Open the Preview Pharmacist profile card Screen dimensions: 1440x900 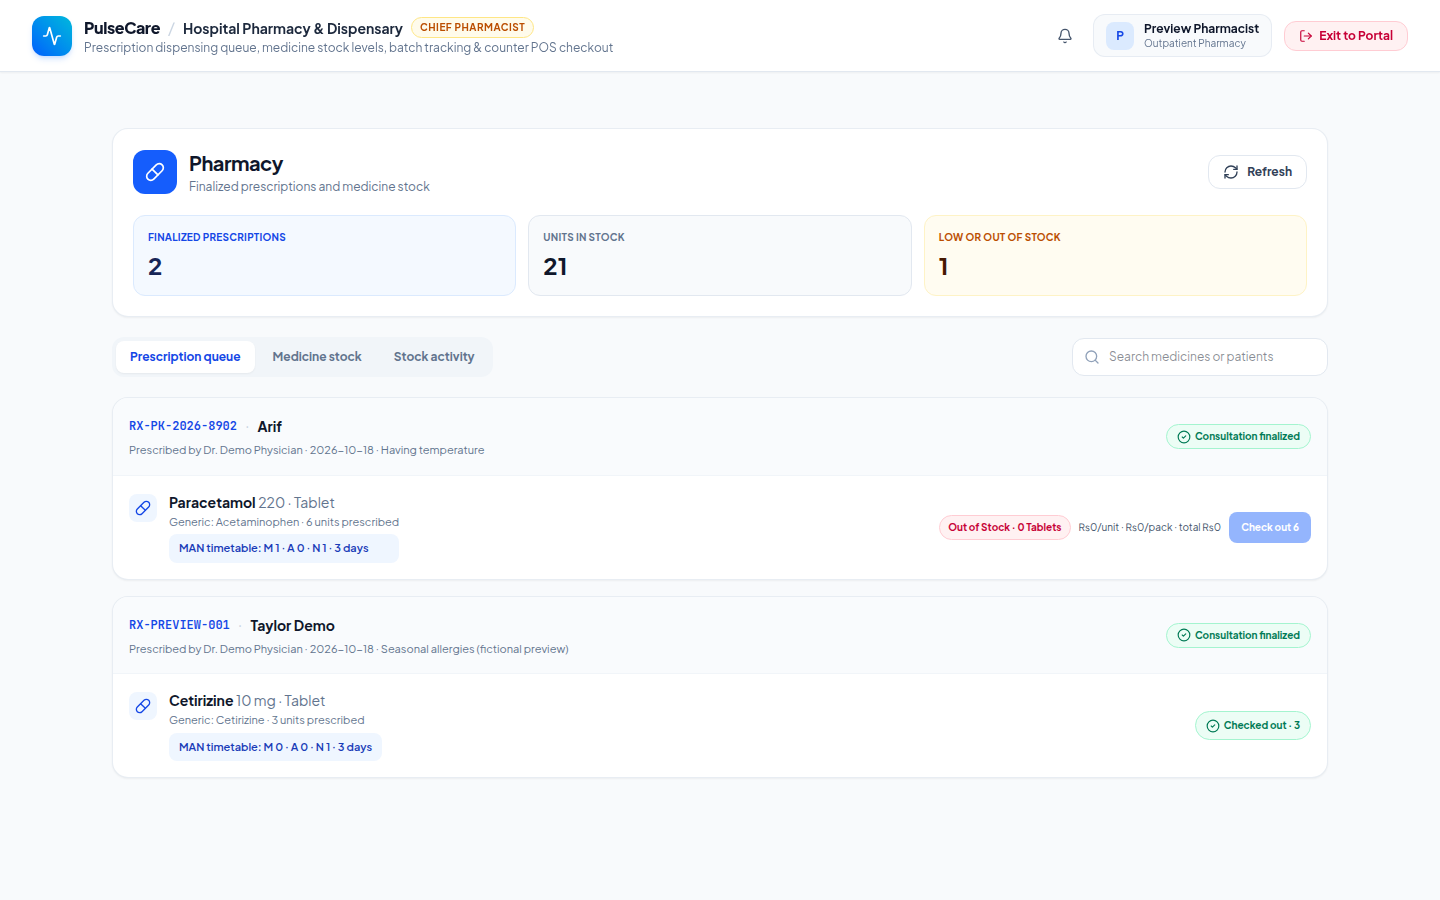click(x=1182, y=36)
